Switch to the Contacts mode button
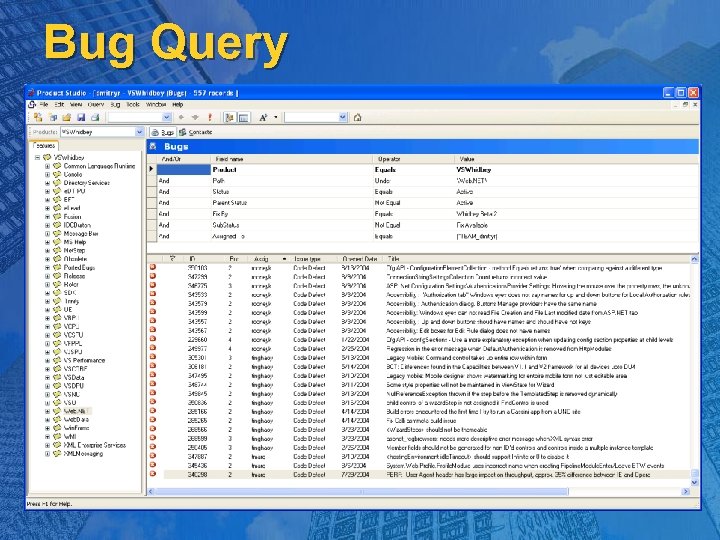Screen dimensions: 720x540 196,132
